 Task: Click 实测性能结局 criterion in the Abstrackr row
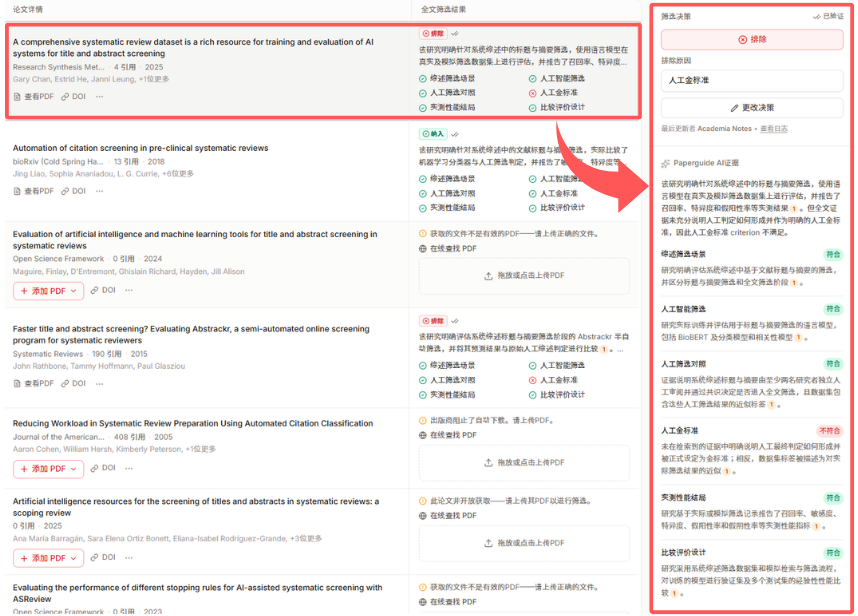[447, 395]
